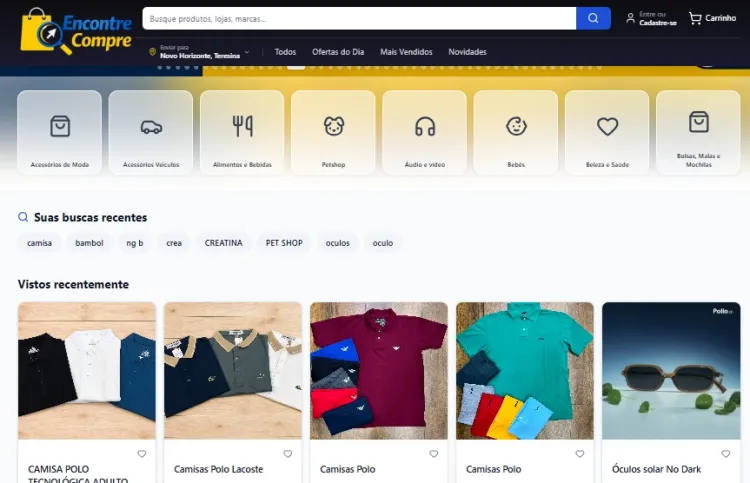Open Acessórios de Moda category
The height and width of the screenshot is (483, 750).
59,132
